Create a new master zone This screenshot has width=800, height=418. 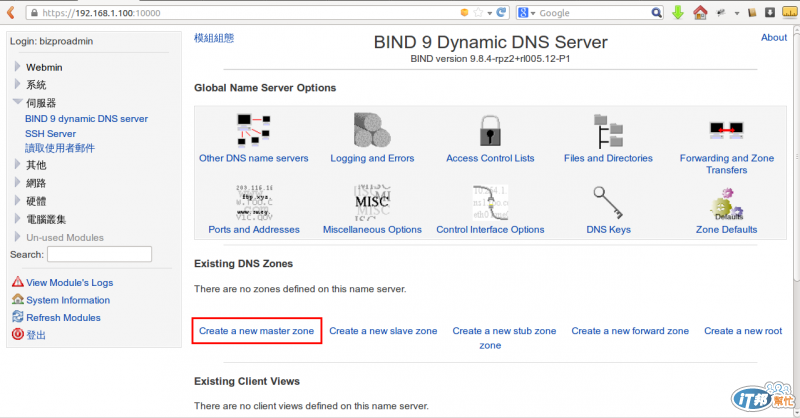coord(256,331)
